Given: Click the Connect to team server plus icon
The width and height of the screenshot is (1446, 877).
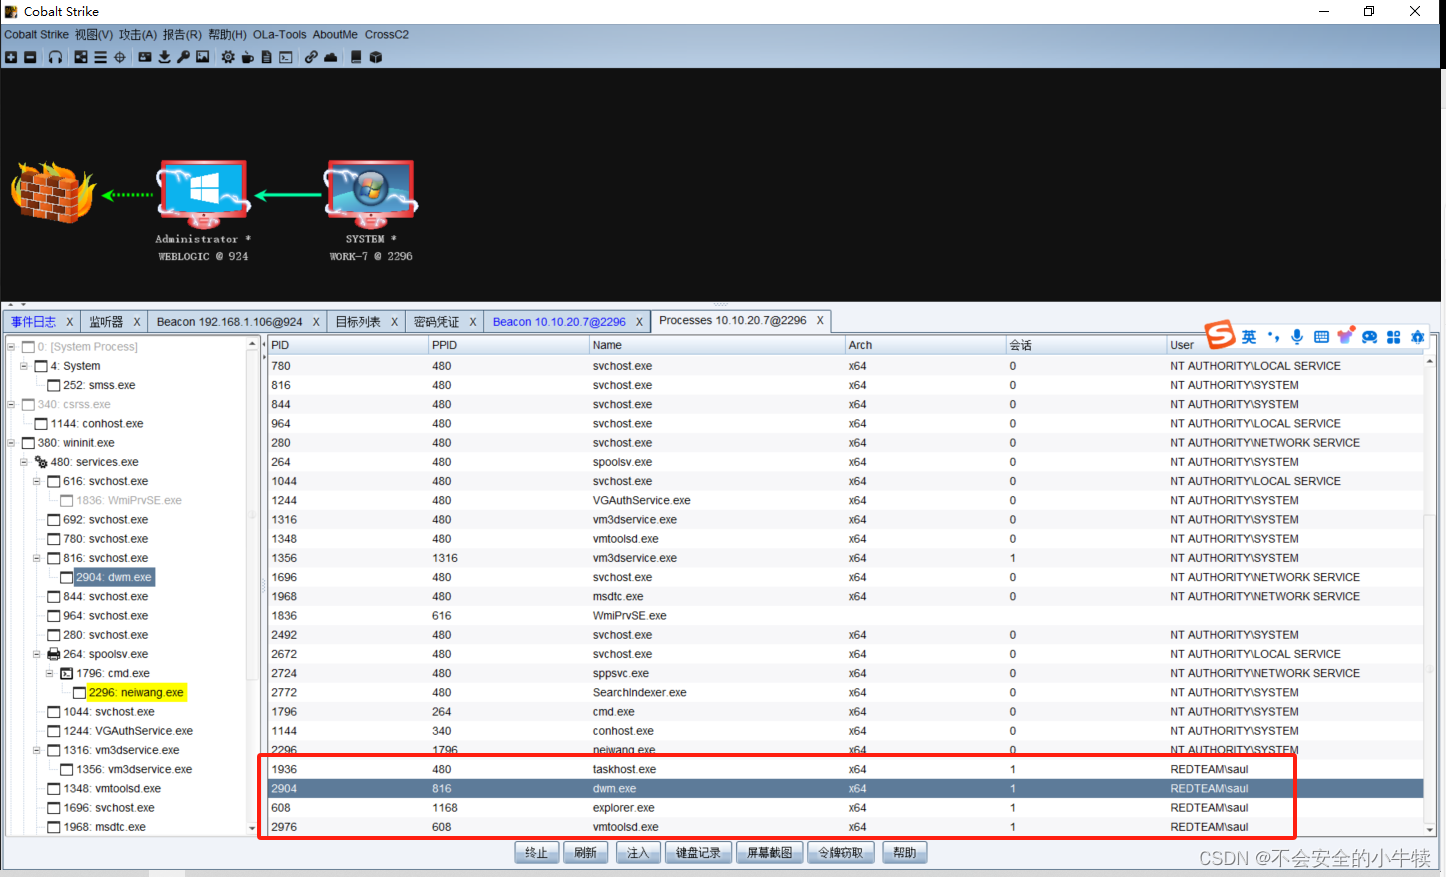Looking at the screenshot, I should pyautogui.click(x=11, y=57).
